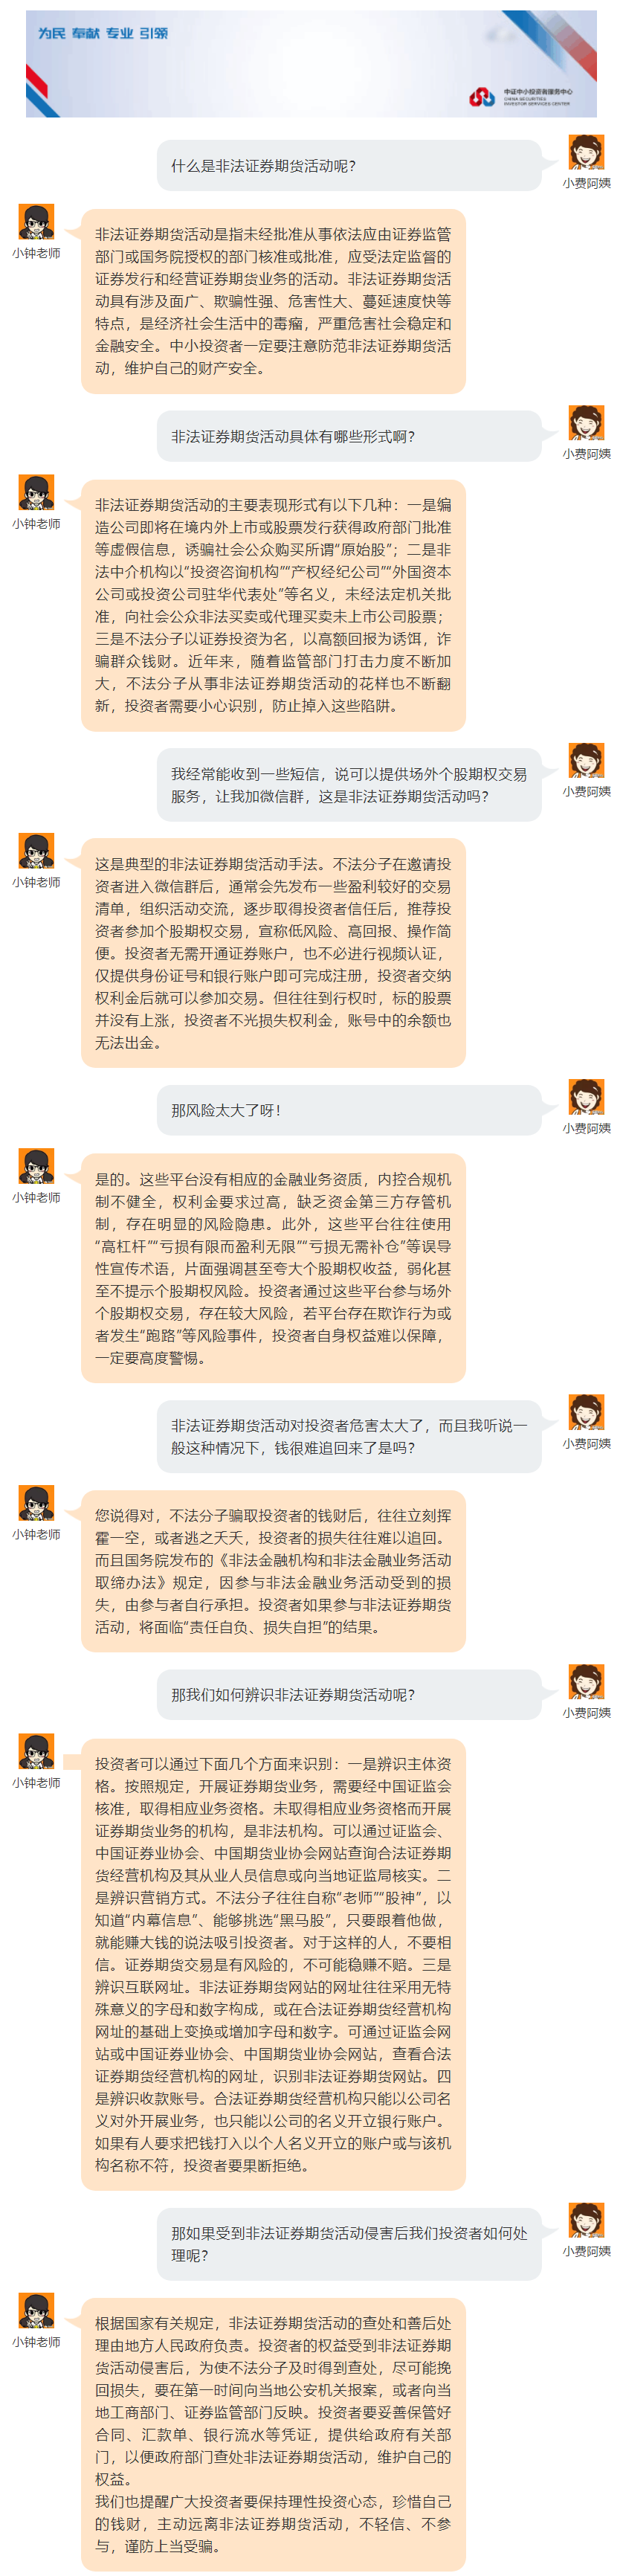Click 小费阿姨 avatar beside '那风险太大了呀' message
This screenshot has height=2576, width=623.
586,1097
